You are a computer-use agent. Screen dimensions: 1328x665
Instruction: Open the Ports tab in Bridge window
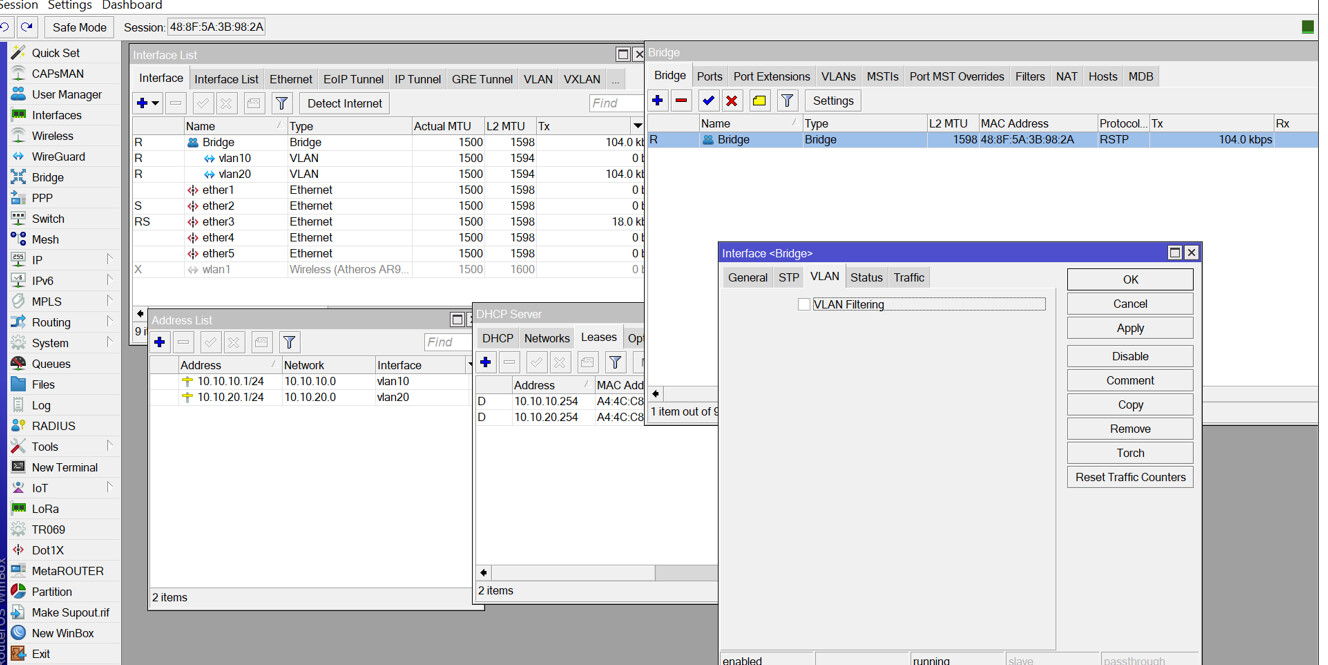(709, 77)
